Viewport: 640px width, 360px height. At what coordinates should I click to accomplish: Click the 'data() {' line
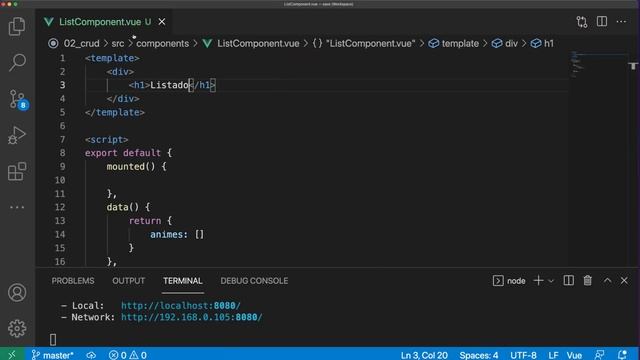(x=128, y=207)
